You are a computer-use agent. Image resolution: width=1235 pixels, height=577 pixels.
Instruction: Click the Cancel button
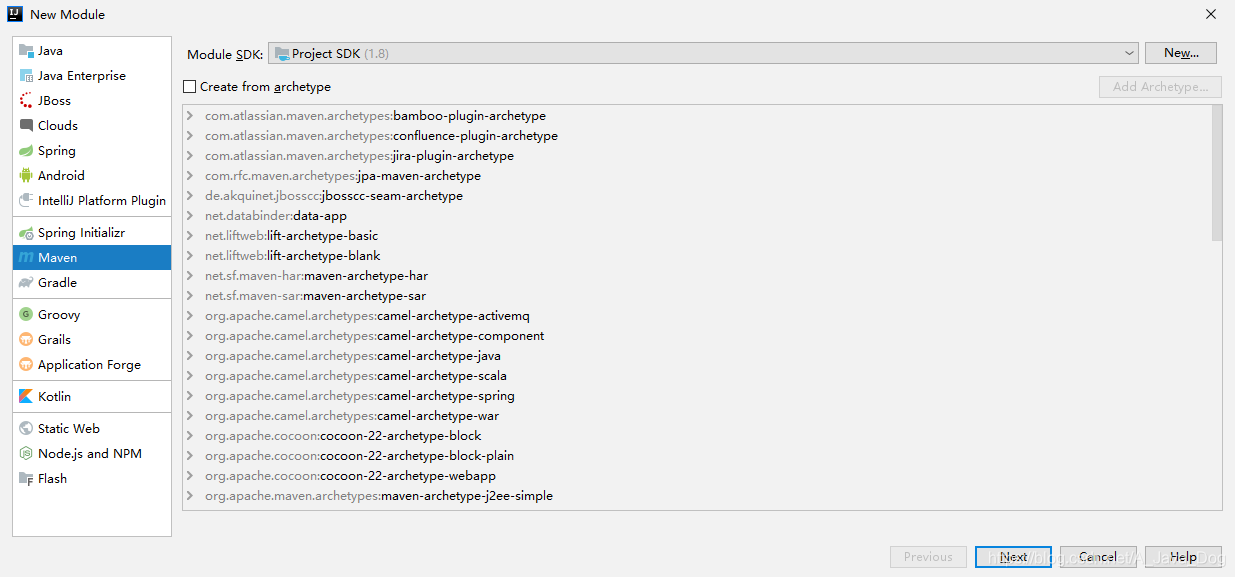[x=1098, y=557]
